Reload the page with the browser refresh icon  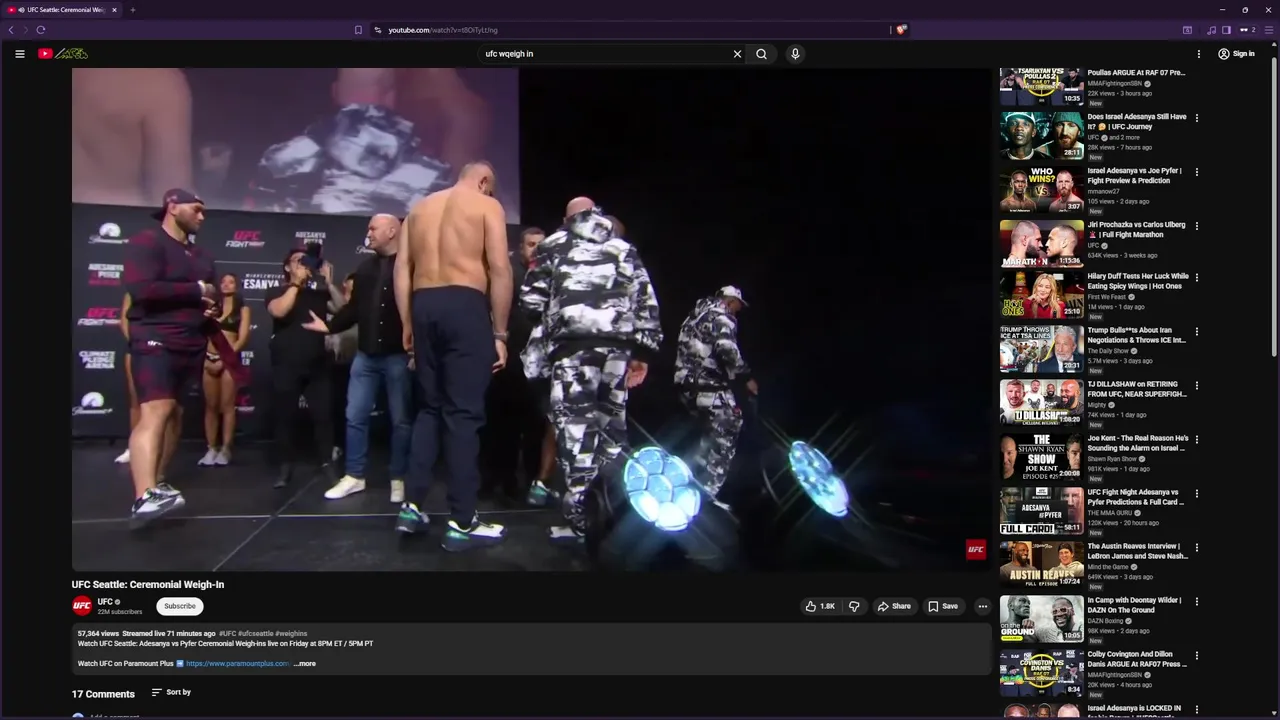tap(41, 30)
